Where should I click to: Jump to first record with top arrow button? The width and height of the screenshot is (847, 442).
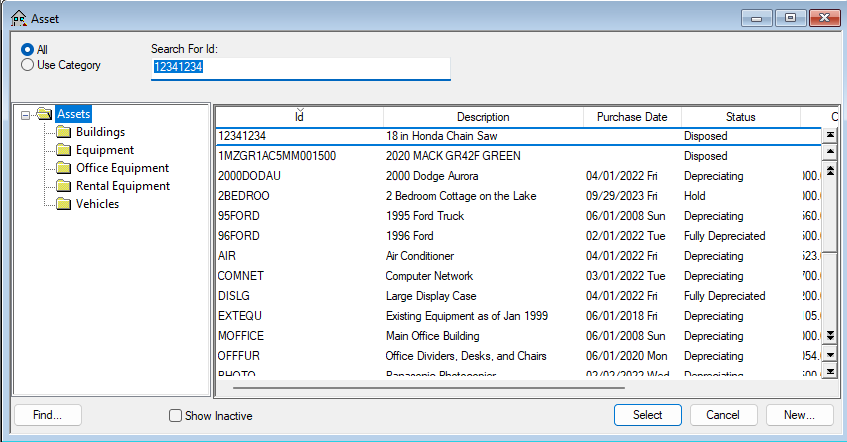pyautogui.click(x=829, y=135)
